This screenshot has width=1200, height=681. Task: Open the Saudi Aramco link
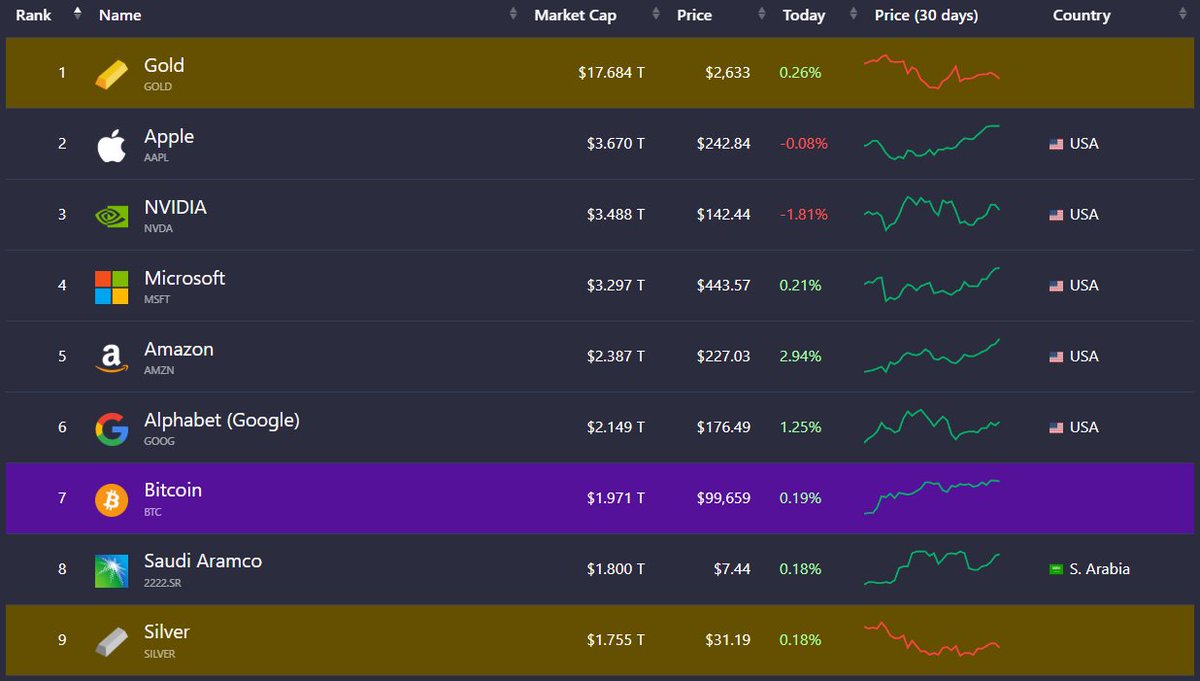[x=203, y=561]
